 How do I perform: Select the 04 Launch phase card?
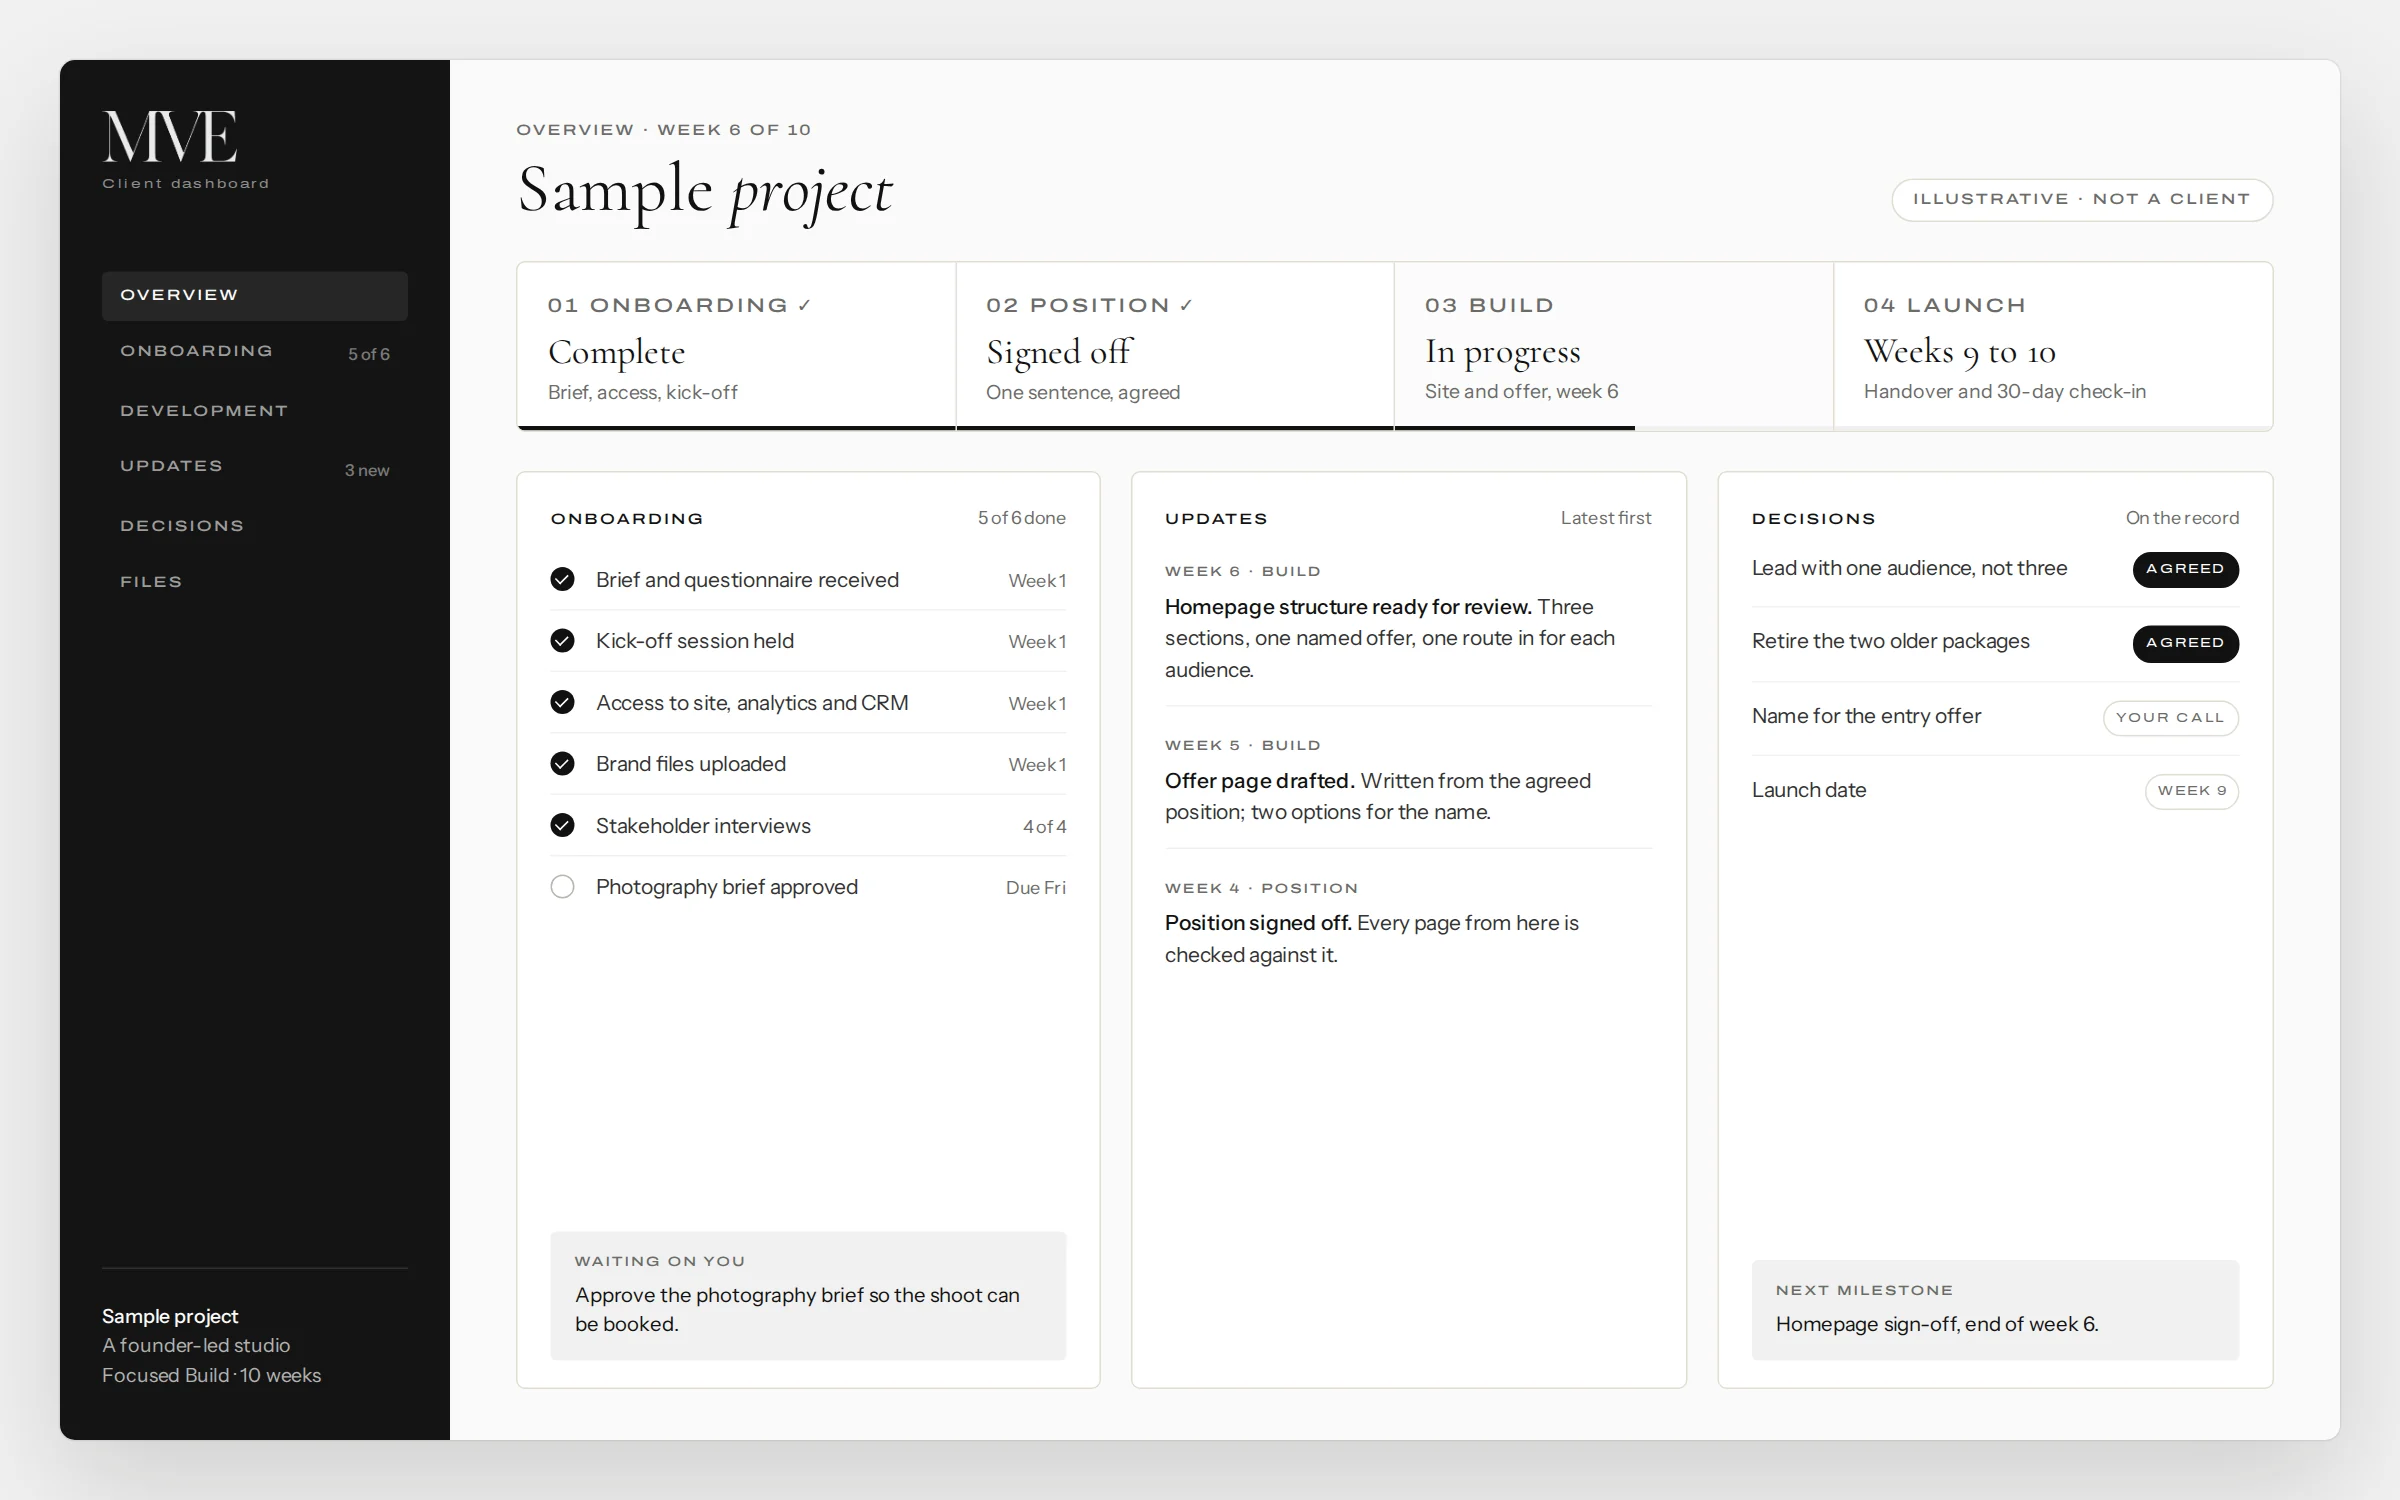(x=2053, y=346)
